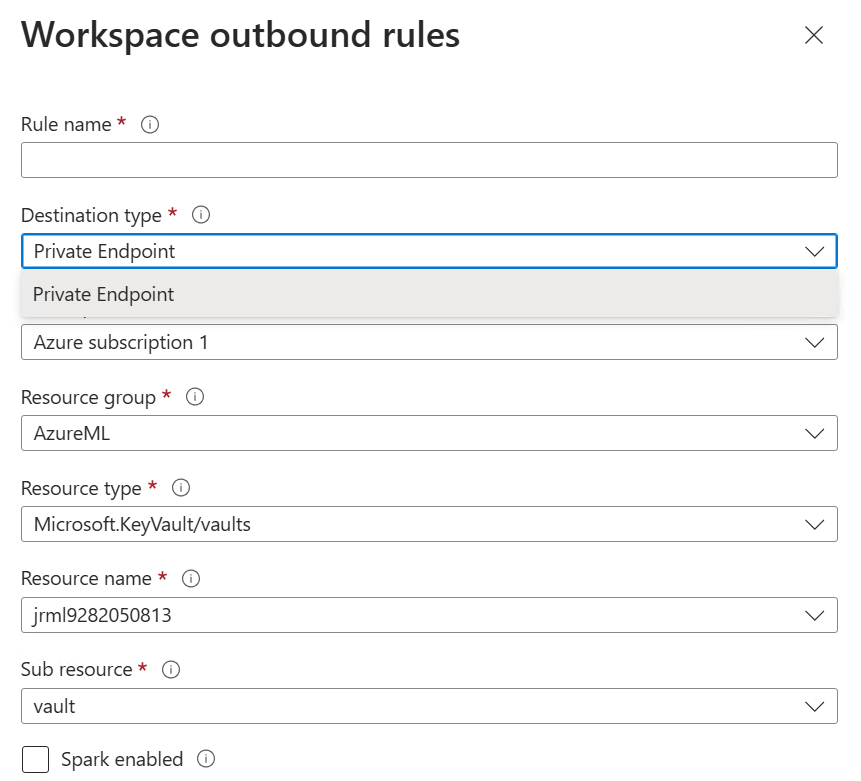
Task: Click the Rule name info icon
Action: click(x=150, y=125)
